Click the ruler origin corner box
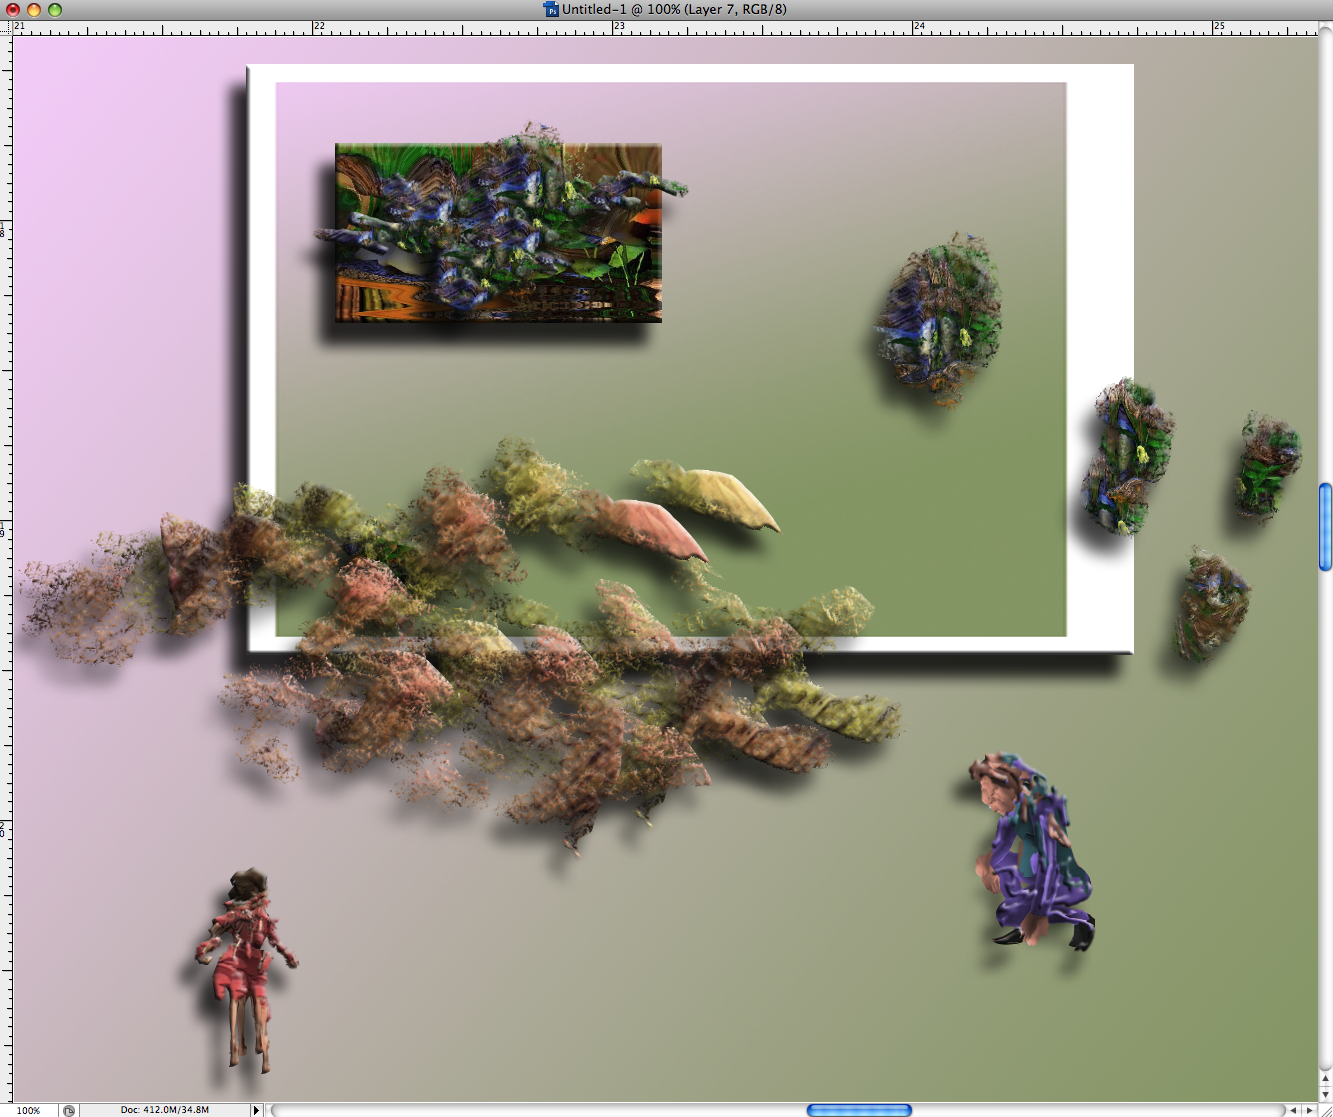The height and width of the screenshot is (1117, 1333). tap(6, 27)
